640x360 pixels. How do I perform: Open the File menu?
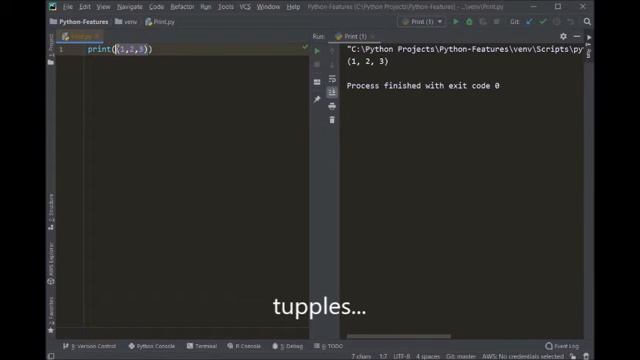point(68,7)
